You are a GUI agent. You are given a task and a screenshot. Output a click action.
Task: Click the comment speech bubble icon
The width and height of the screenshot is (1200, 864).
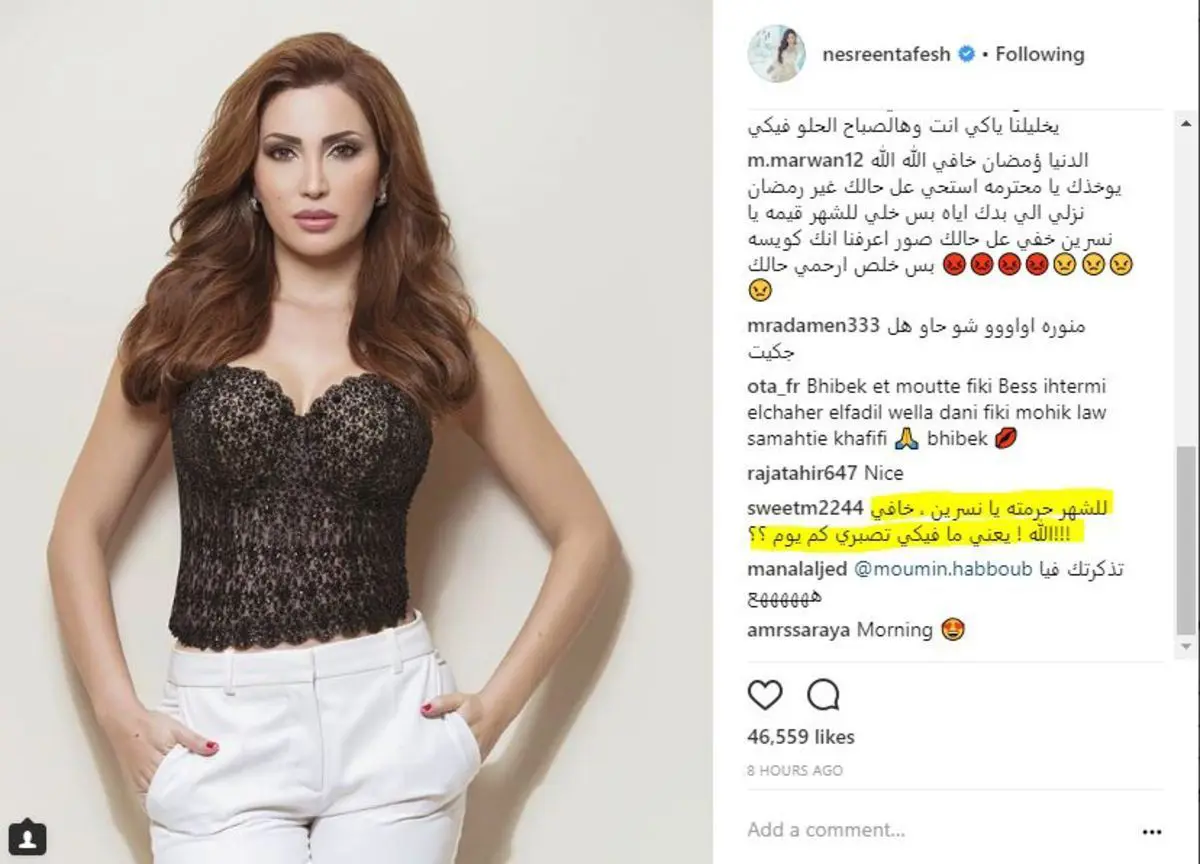click(823, 694)
